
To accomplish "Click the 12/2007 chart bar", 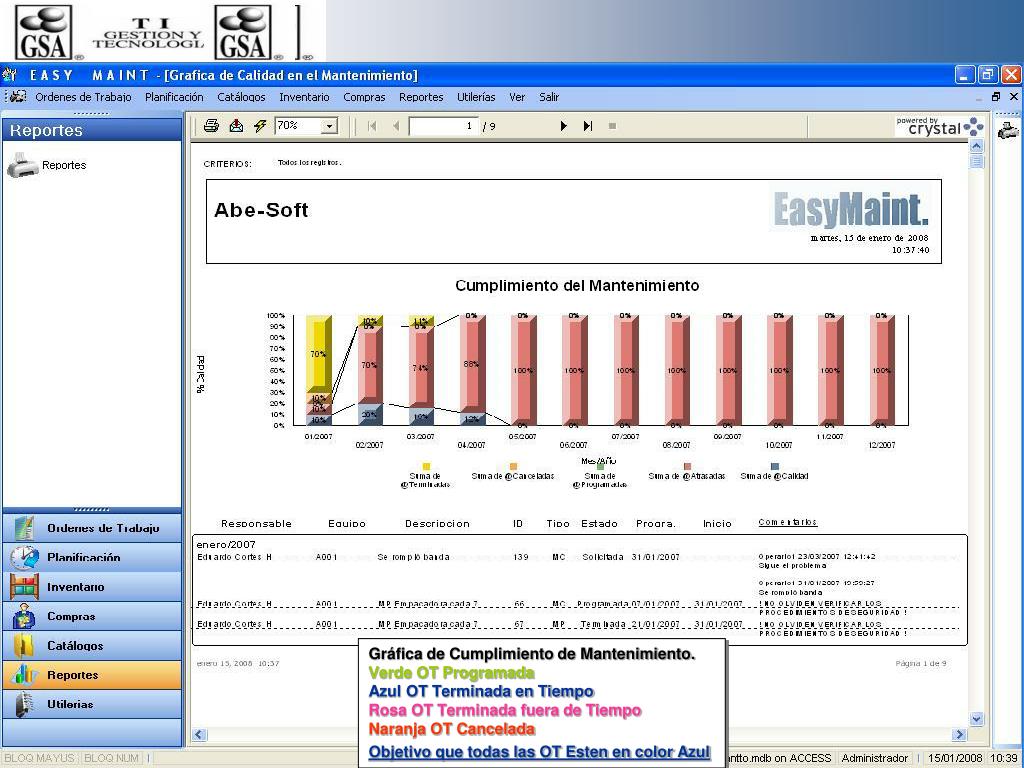I will click(882, 370).
